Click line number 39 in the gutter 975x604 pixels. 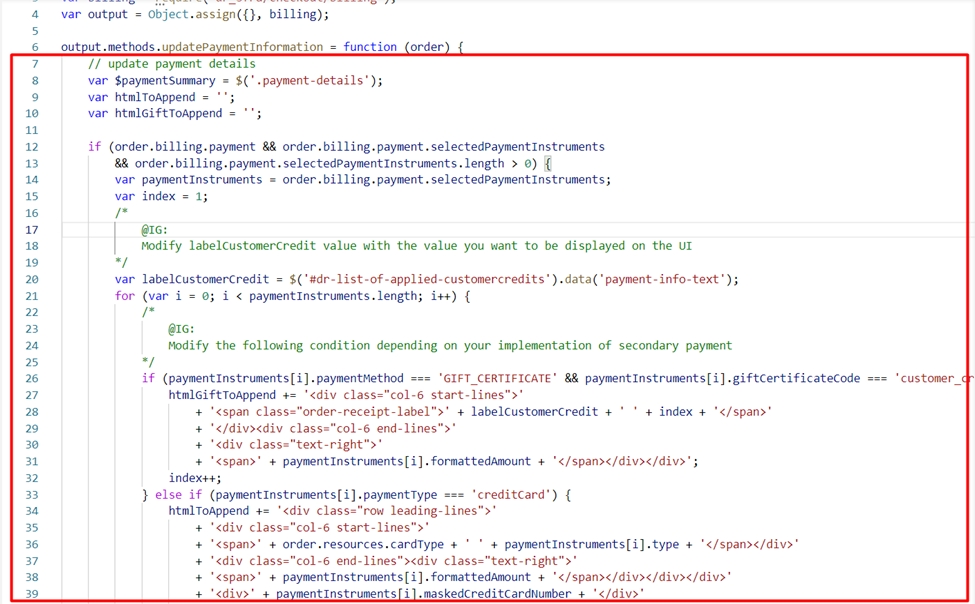tap(32, 594)
